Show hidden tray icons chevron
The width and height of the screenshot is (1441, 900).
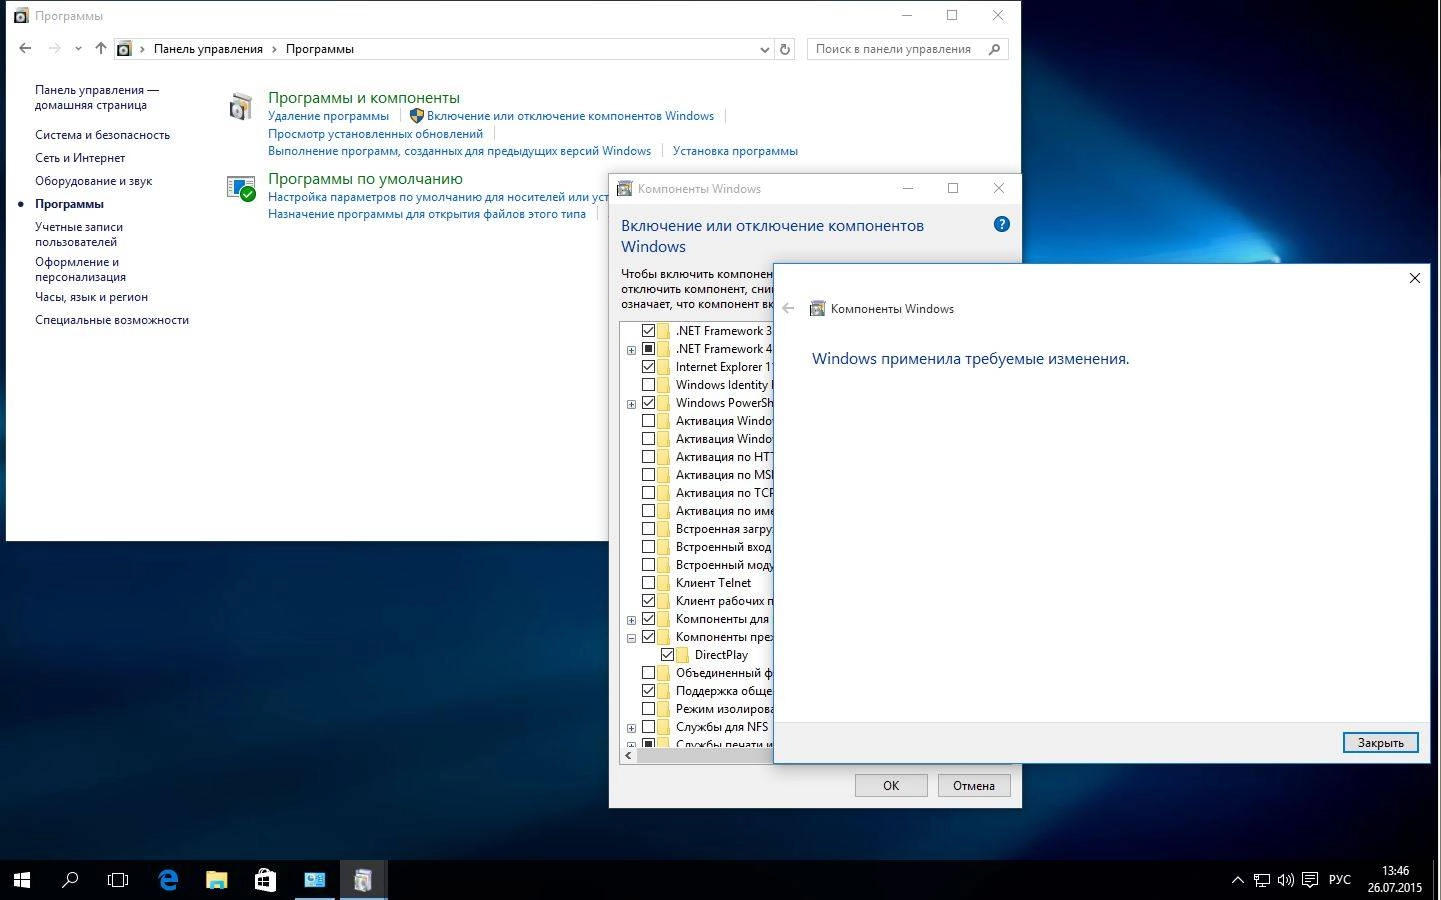(x=1237, y=880)
